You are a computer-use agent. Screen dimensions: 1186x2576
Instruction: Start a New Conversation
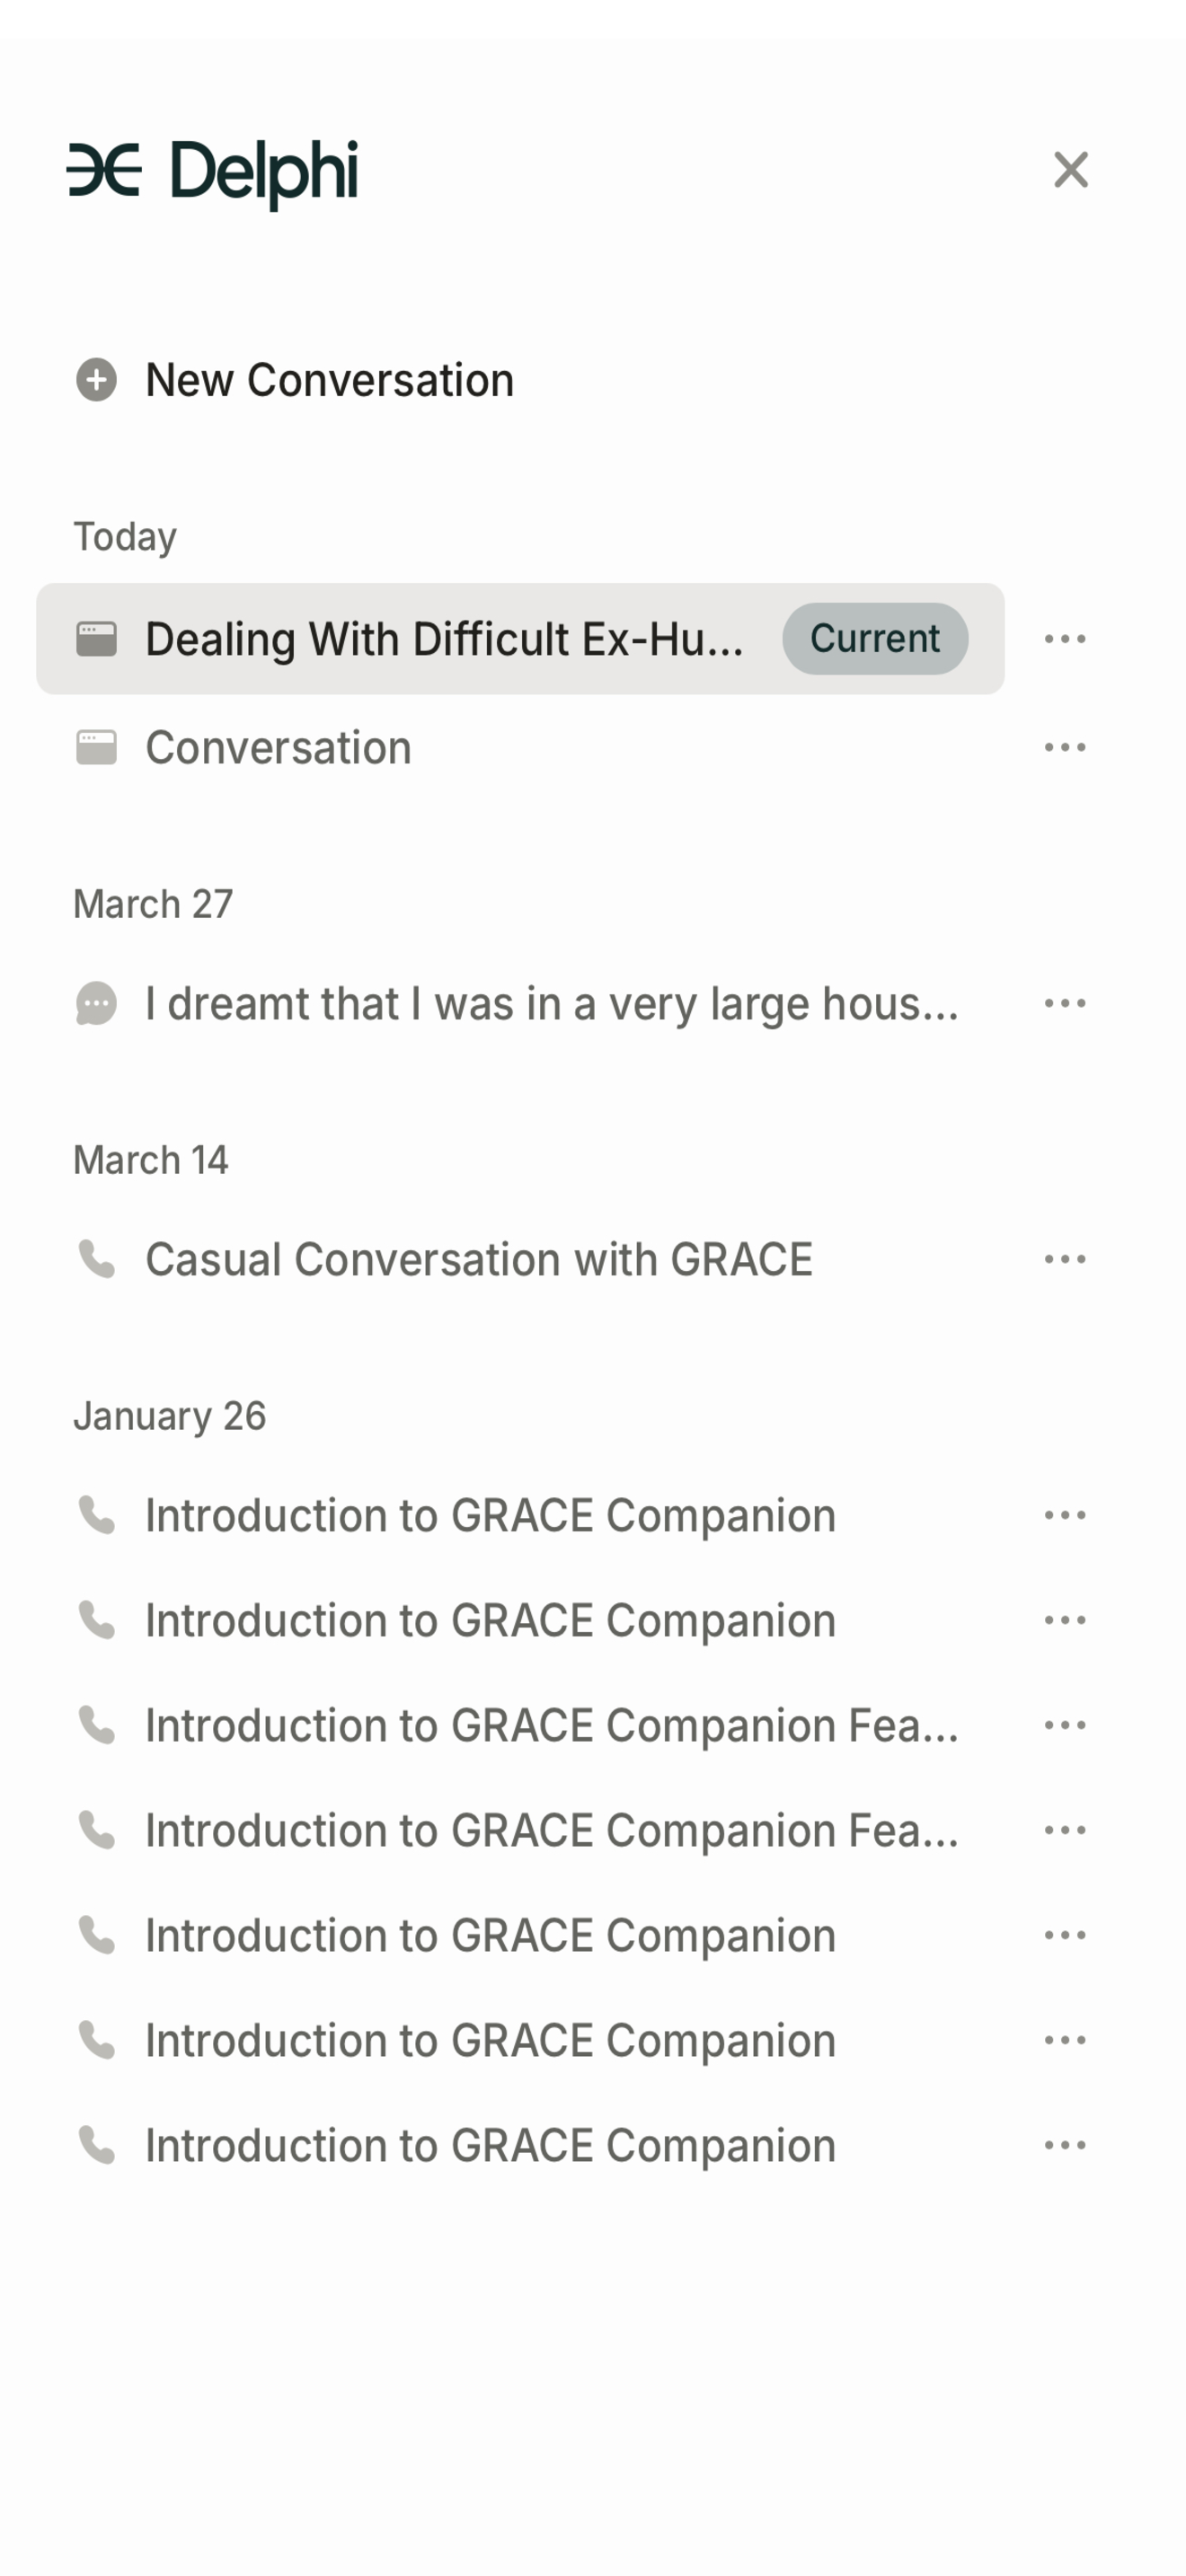point(329,380)
